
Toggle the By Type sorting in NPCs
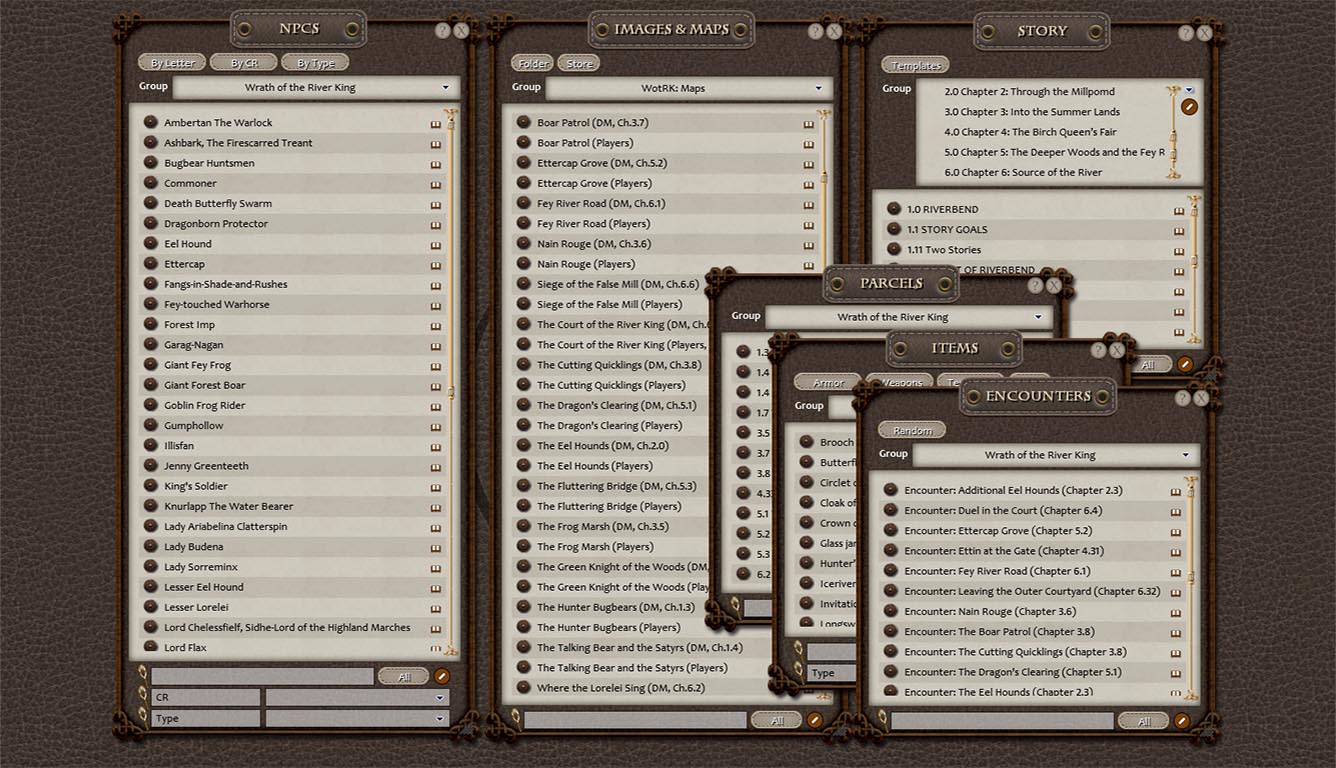(315, 62)
